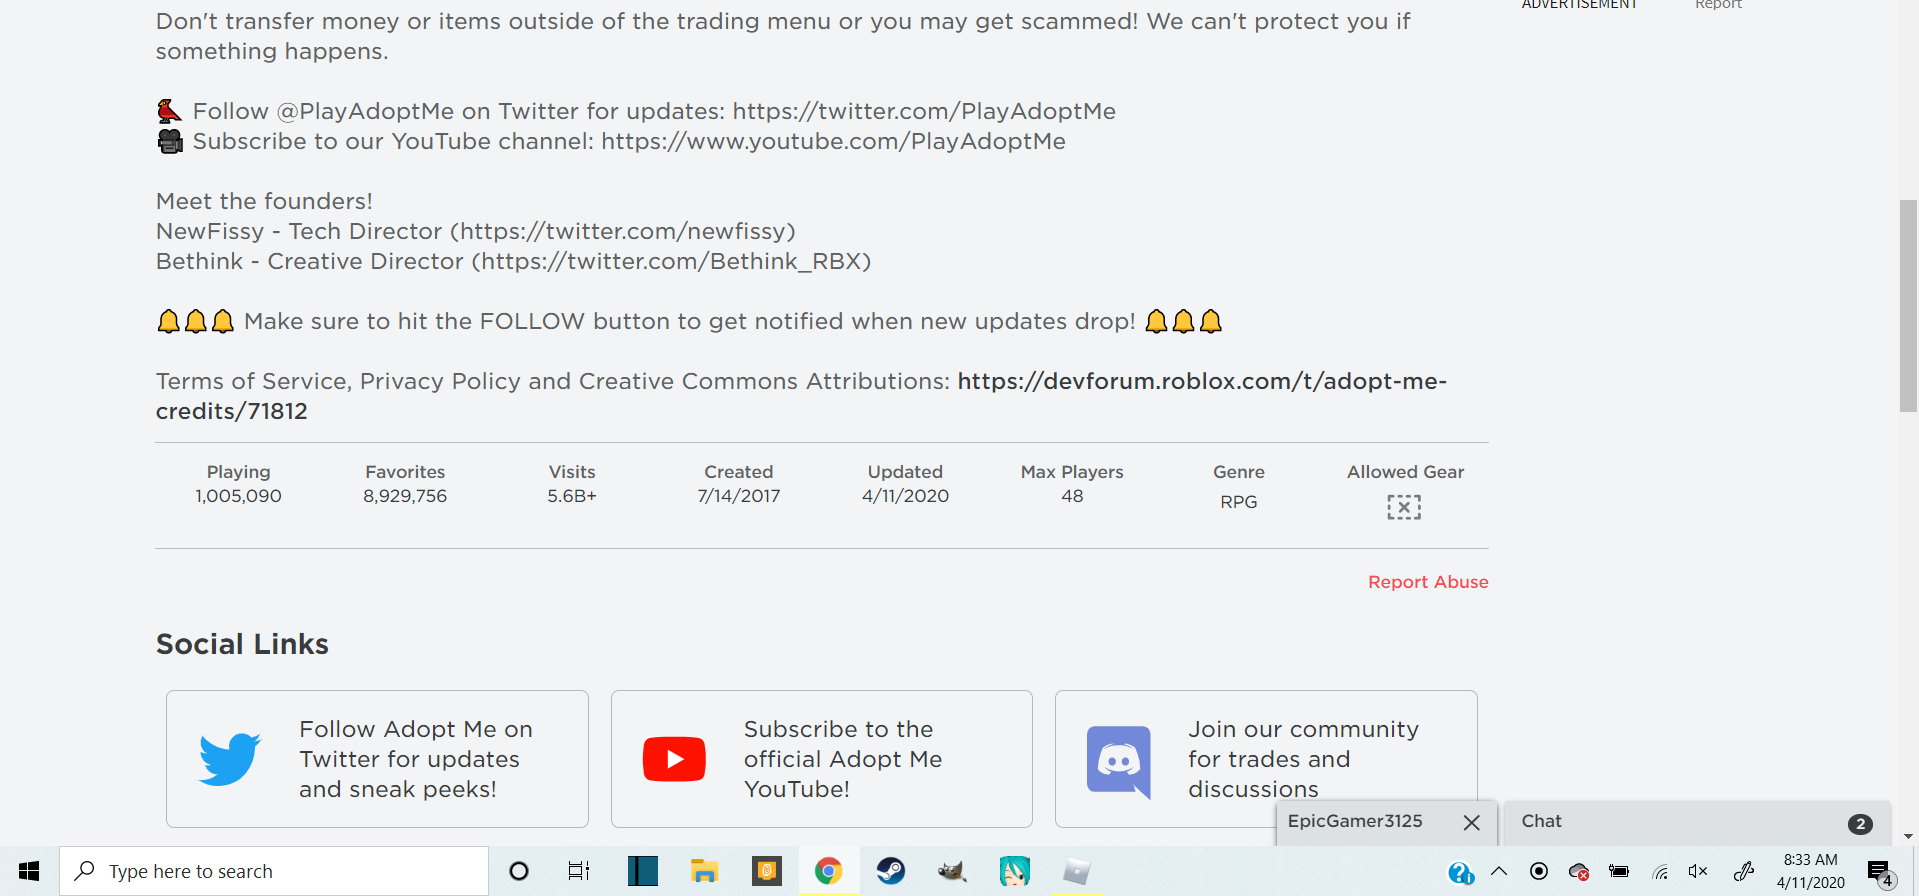Close the EpicGamer3125 chat tab
The height and width of the screenshot is (896, 1919).
point(1471,822)
